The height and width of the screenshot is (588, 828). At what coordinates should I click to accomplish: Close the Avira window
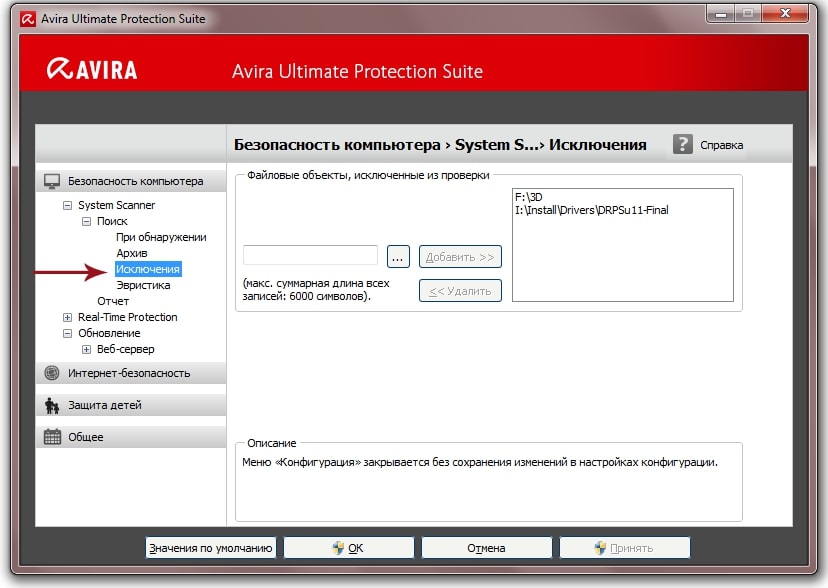click(x=785, y=14)
